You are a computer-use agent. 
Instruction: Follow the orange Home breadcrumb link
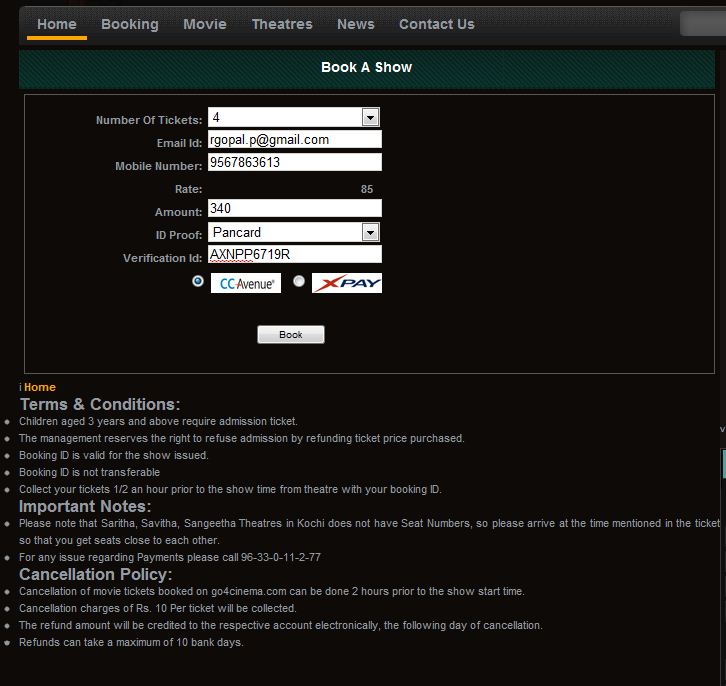[40, 387]
